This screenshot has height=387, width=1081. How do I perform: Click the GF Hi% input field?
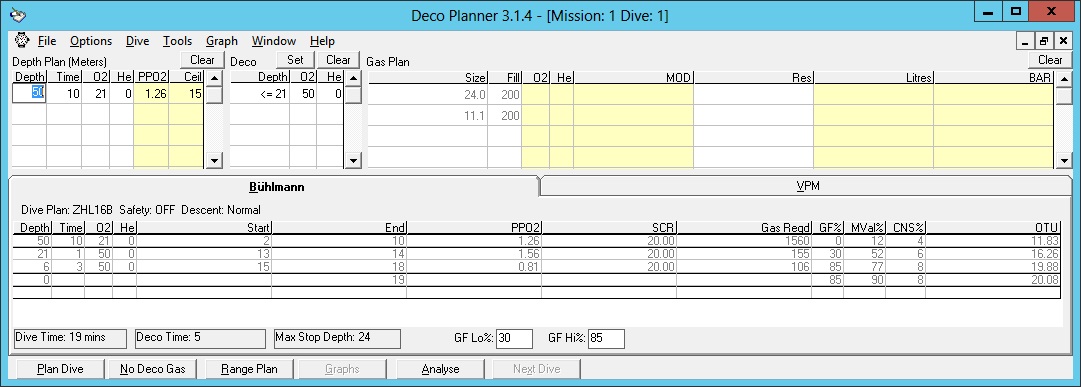tap(606, 339)
